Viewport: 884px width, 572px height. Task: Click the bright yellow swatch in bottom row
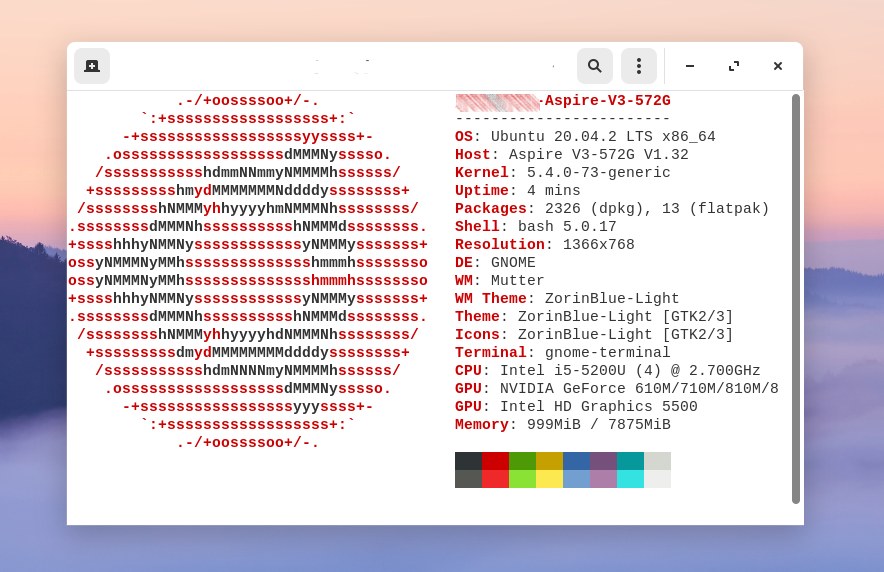[549, 479]
